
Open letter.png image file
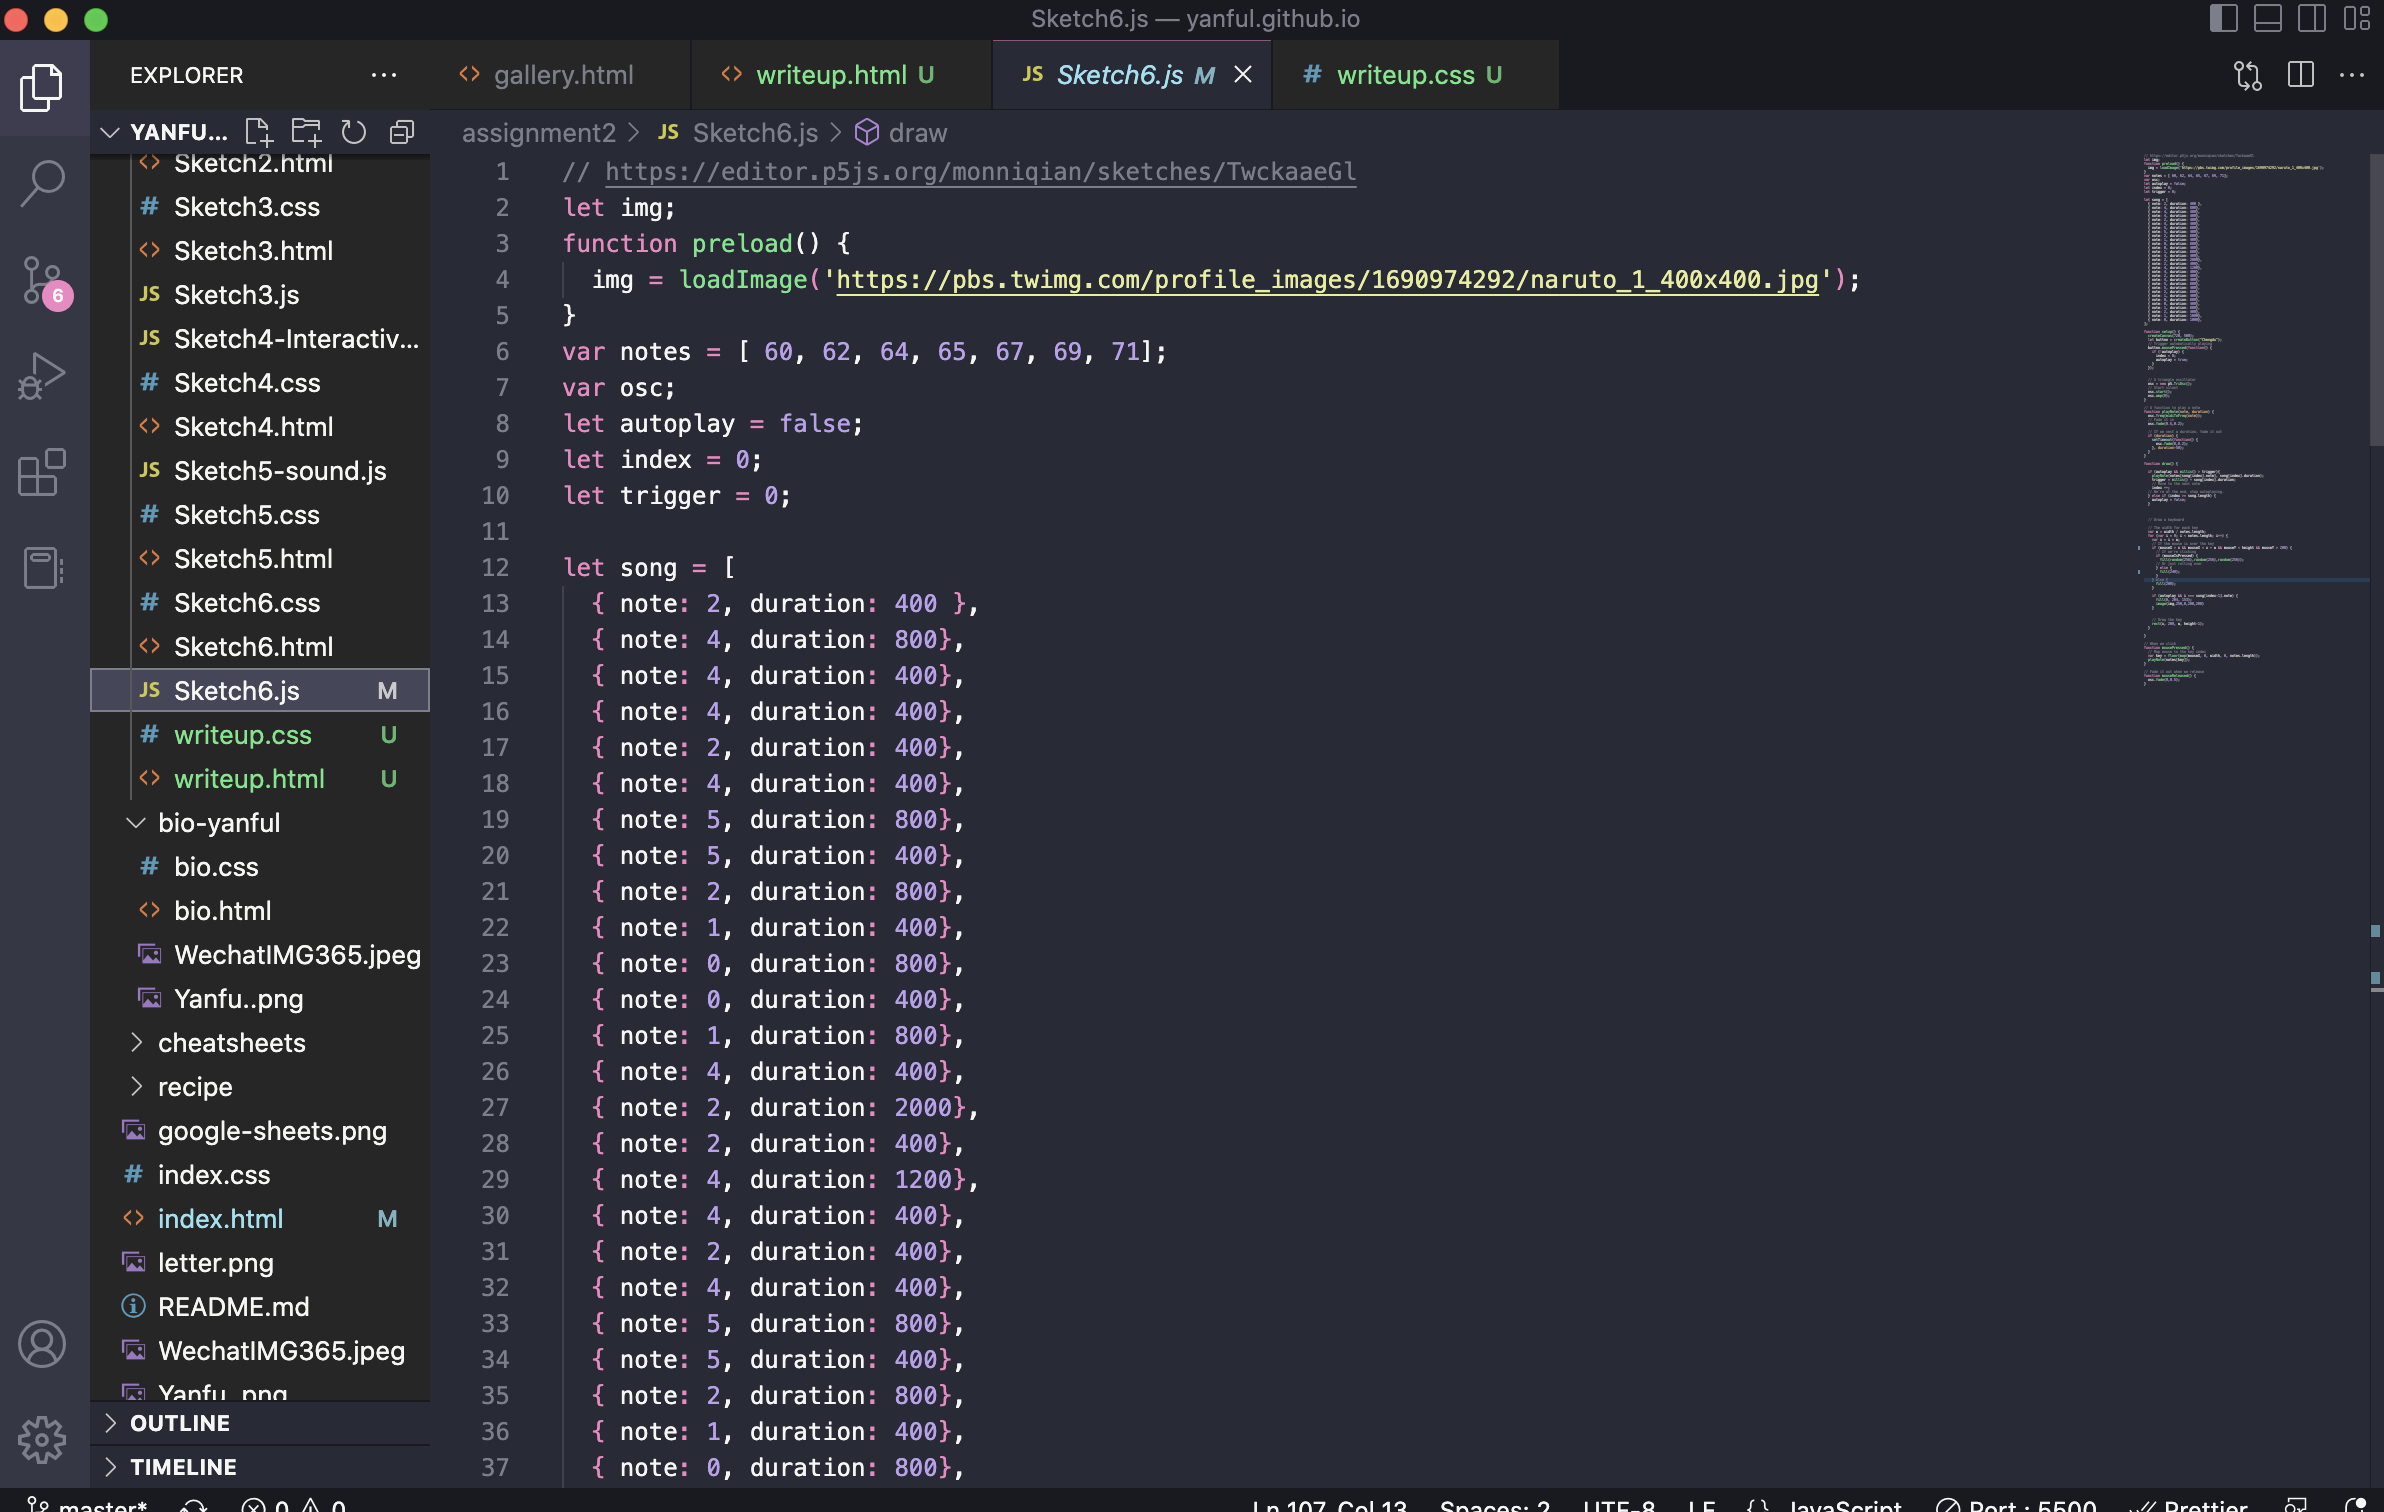click(x=260, y=1263)
